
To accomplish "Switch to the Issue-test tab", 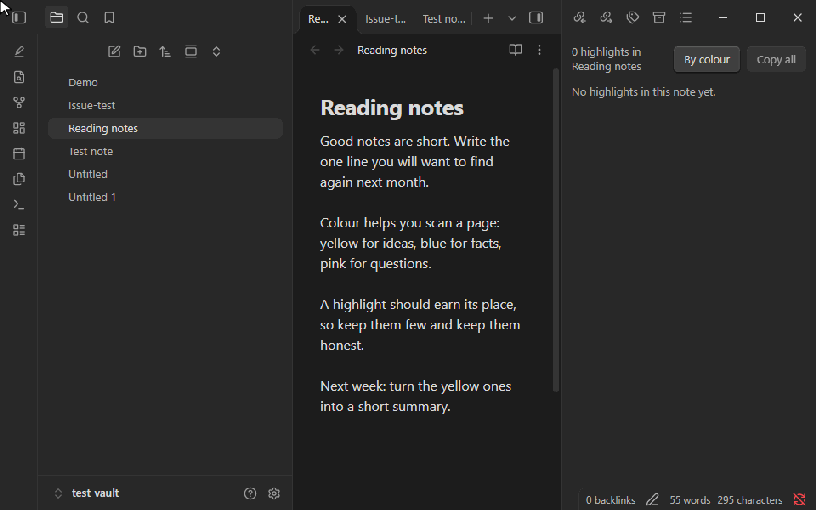I will (386, 19).
